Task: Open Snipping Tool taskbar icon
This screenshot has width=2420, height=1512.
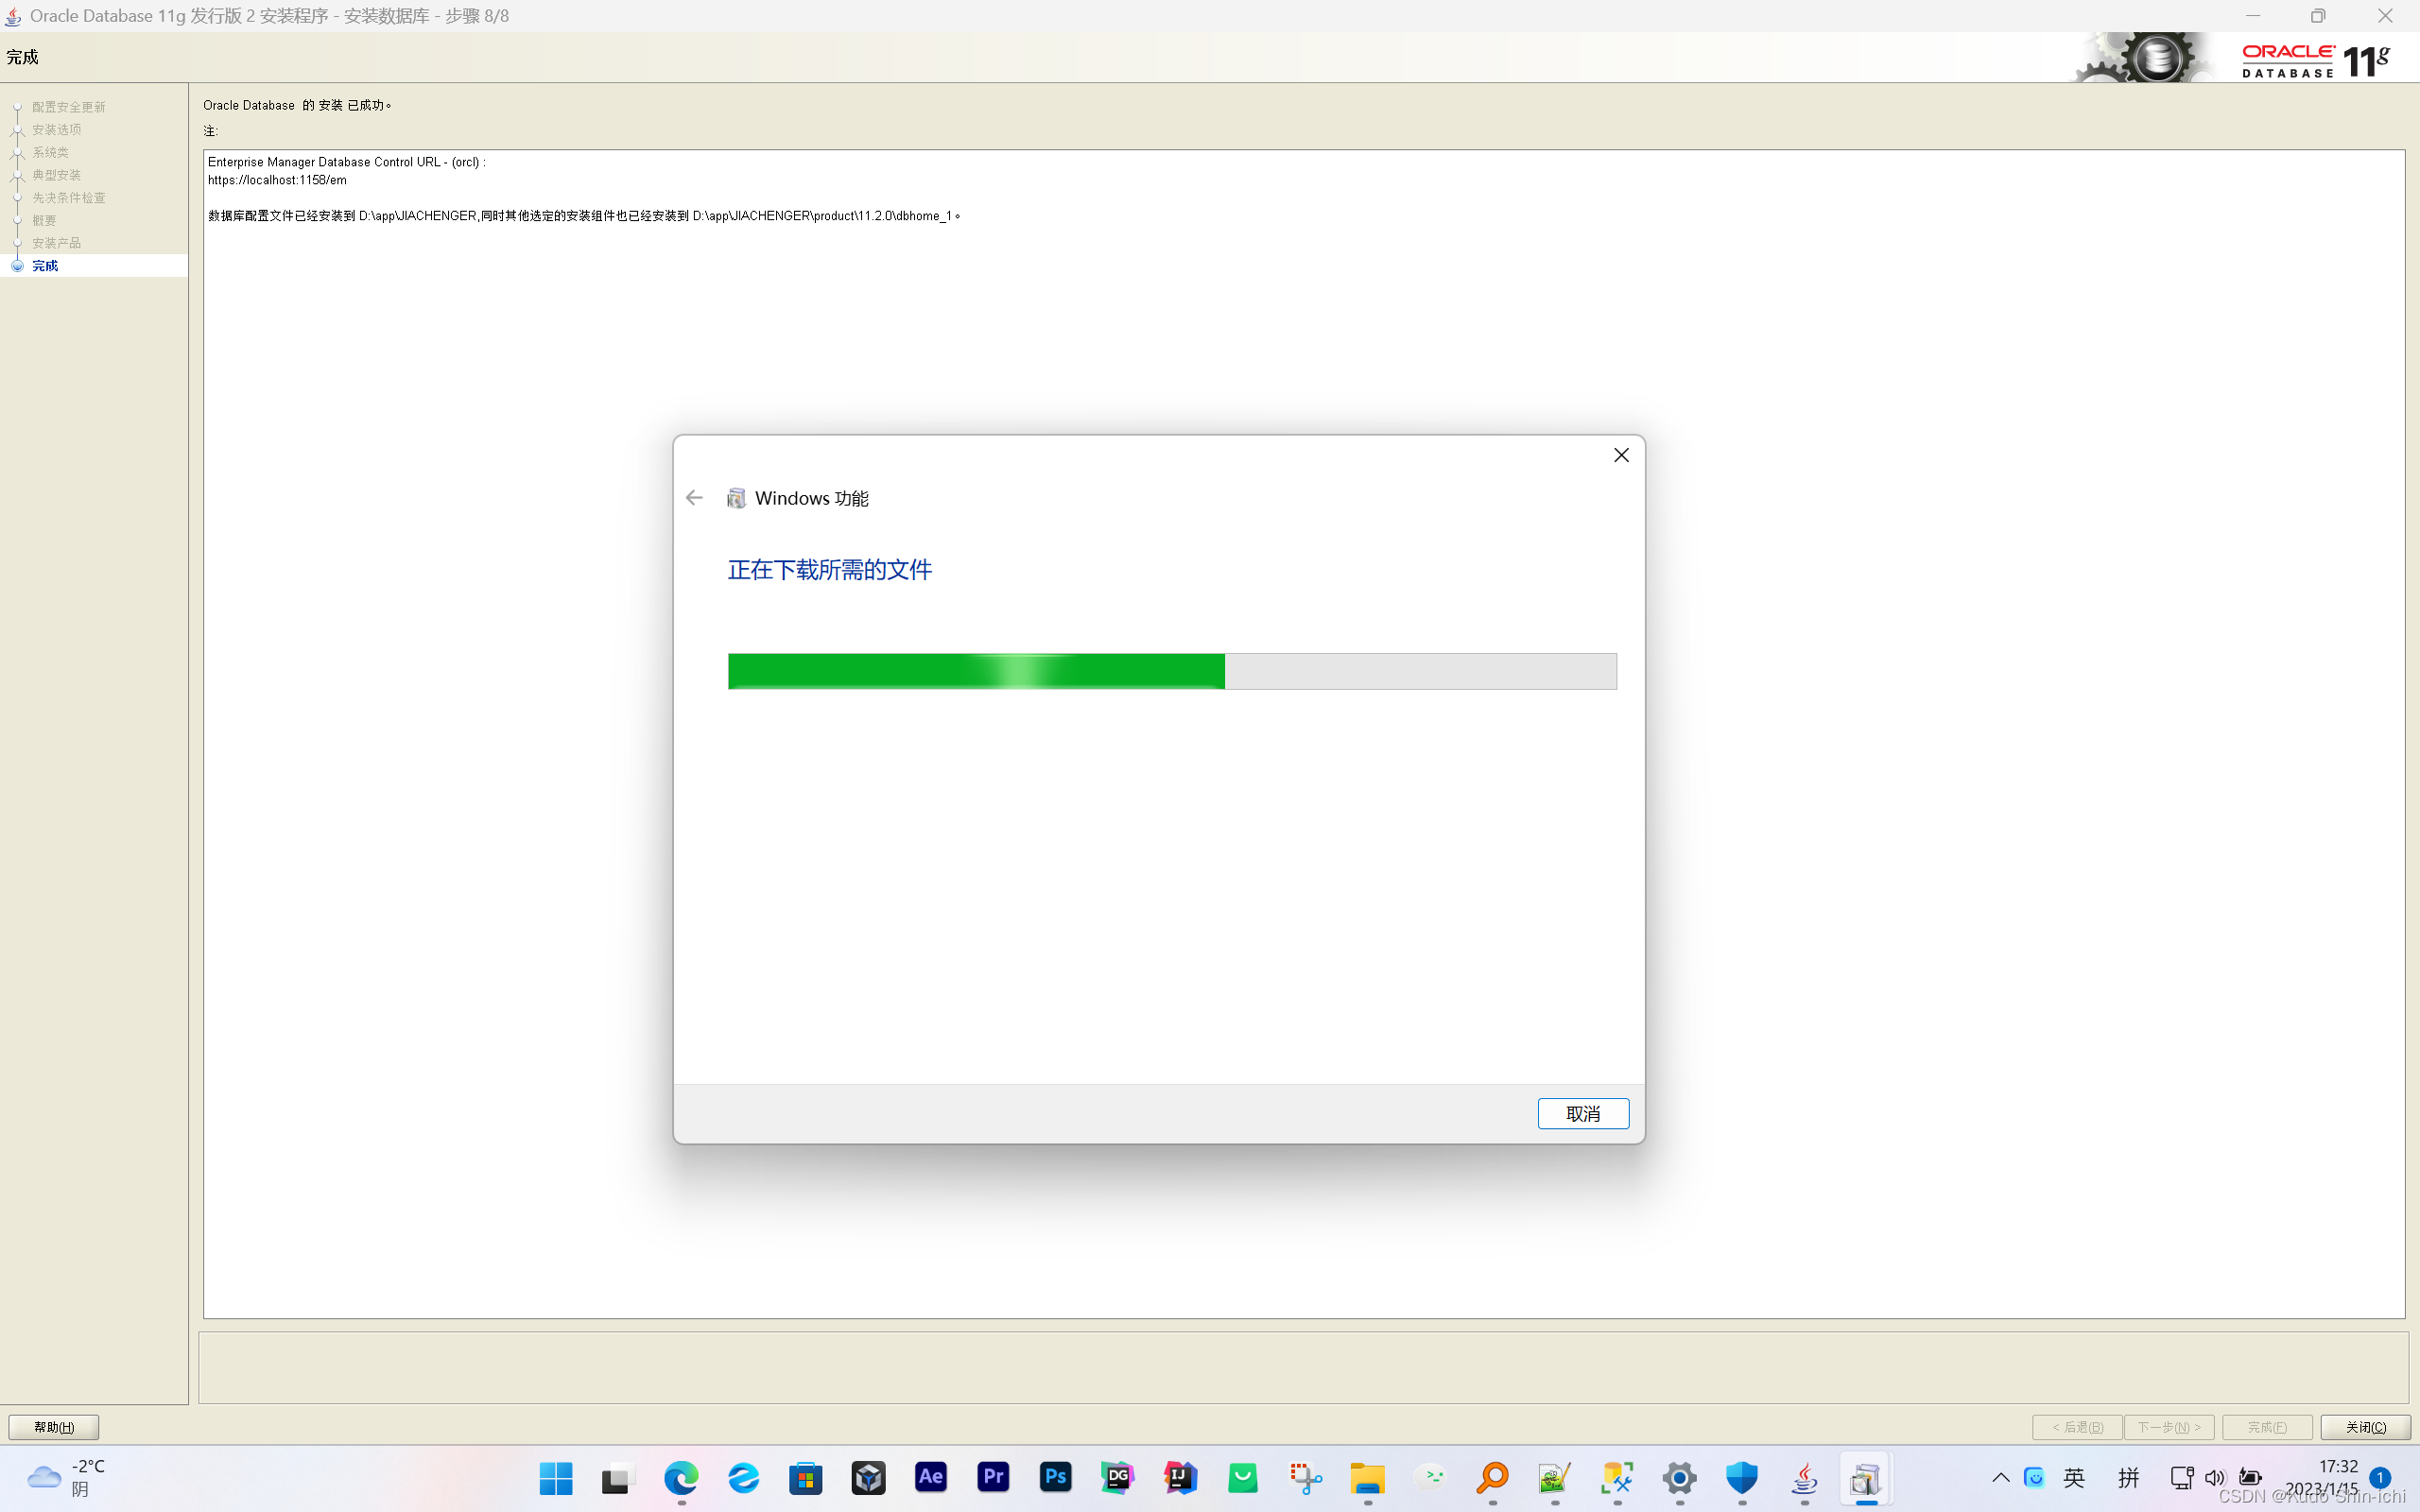Action: 1305,1477
